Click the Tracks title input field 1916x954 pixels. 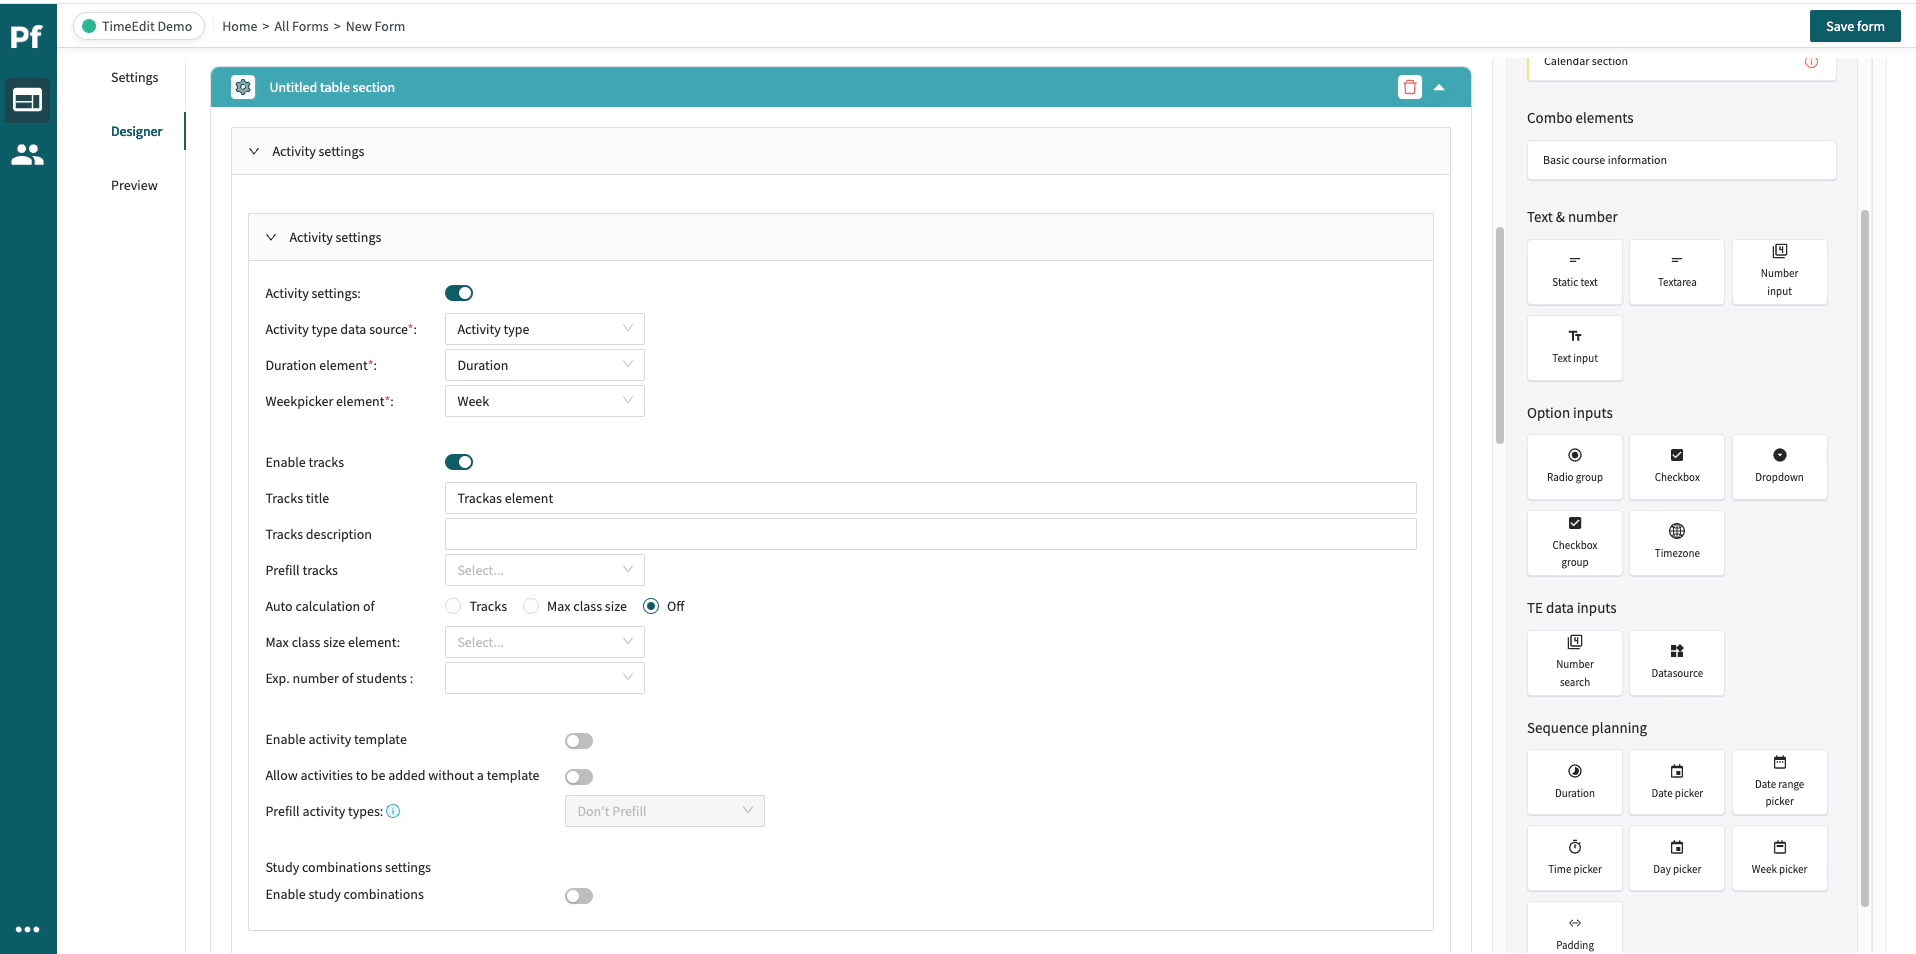tap(930, 498)
